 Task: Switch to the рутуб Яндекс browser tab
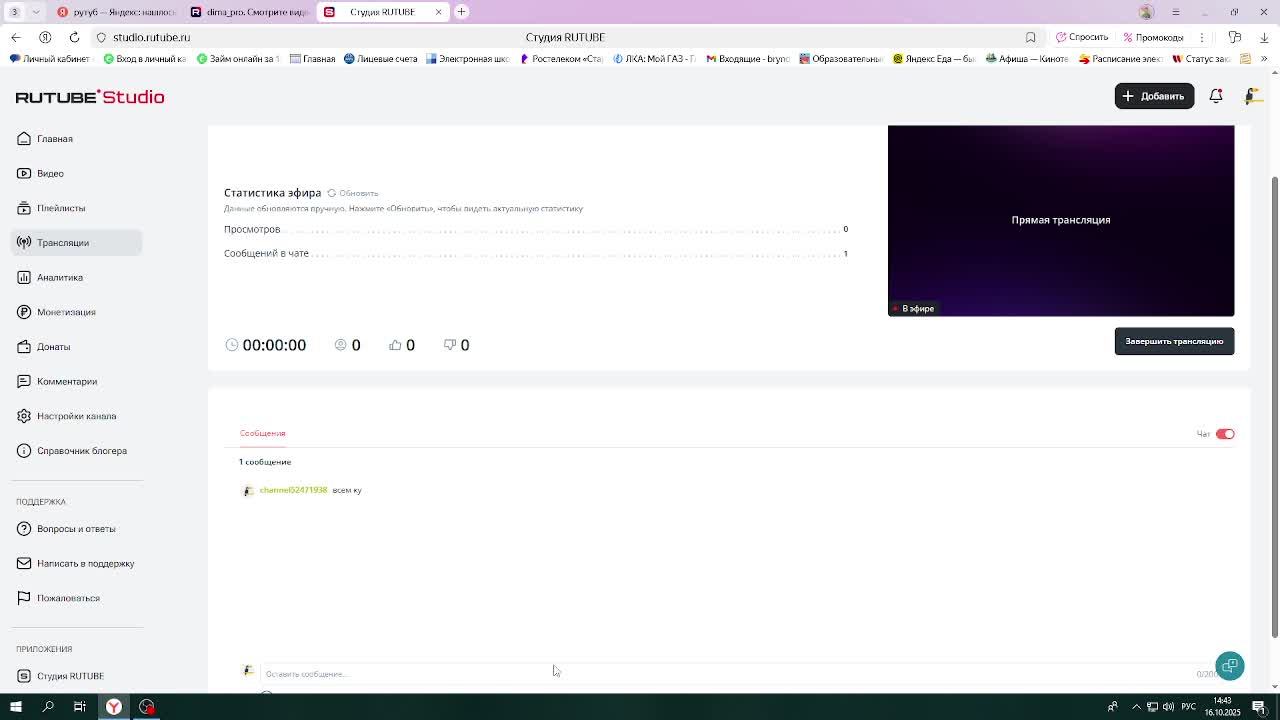click(x=116, y=12)
